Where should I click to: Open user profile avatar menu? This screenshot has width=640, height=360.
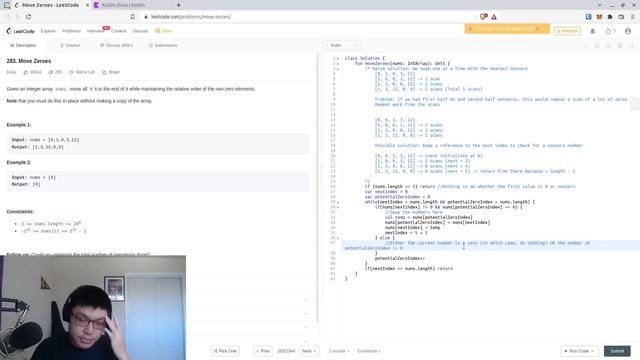pos(628,31)
